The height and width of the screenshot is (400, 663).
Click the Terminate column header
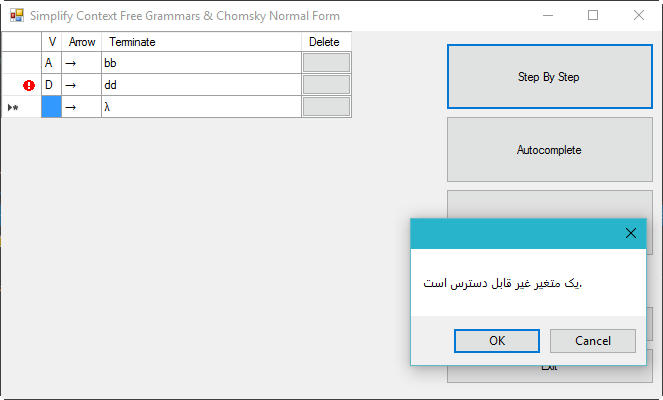[x=201, y=42]
